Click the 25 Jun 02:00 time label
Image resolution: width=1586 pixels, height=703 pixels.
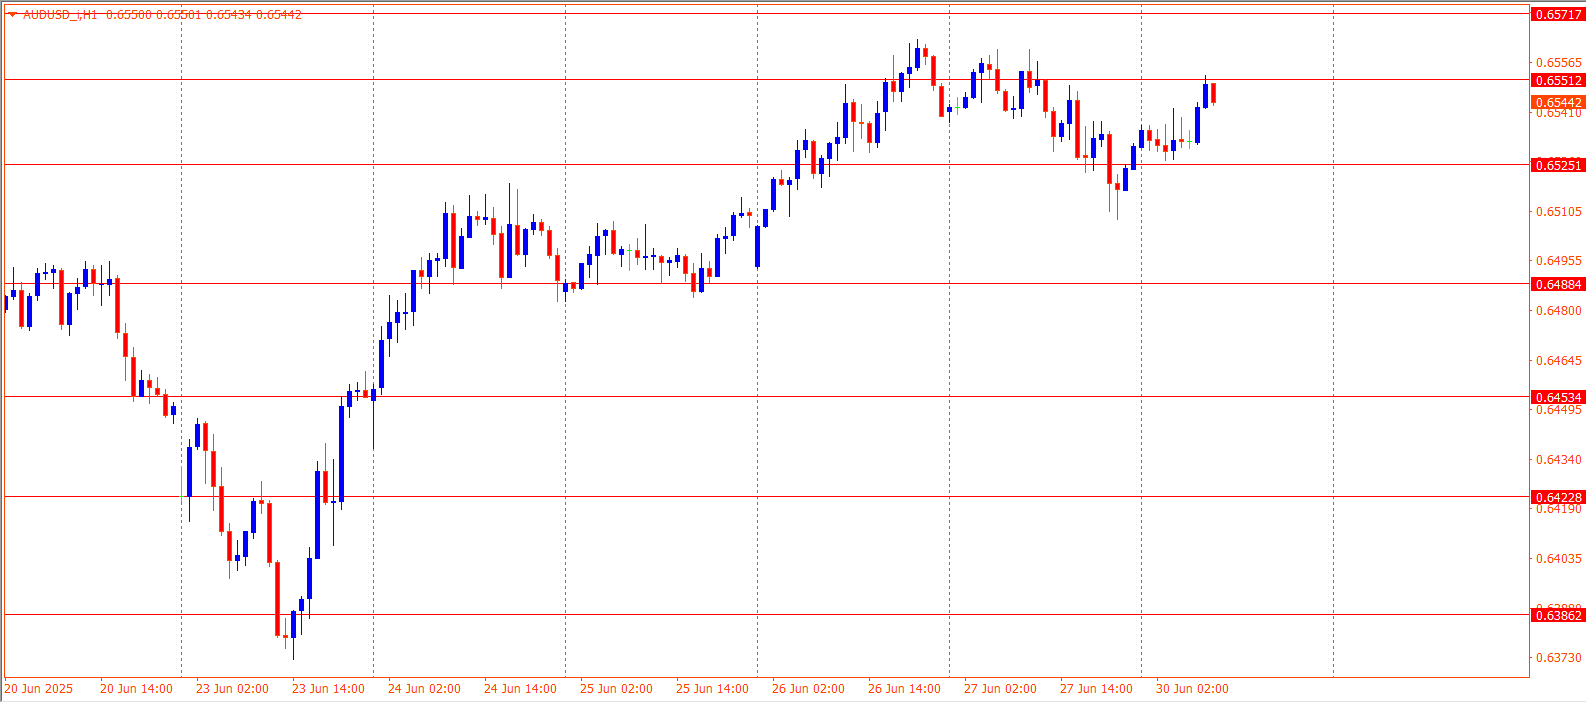pyautogui.click(x=616, y=688)
